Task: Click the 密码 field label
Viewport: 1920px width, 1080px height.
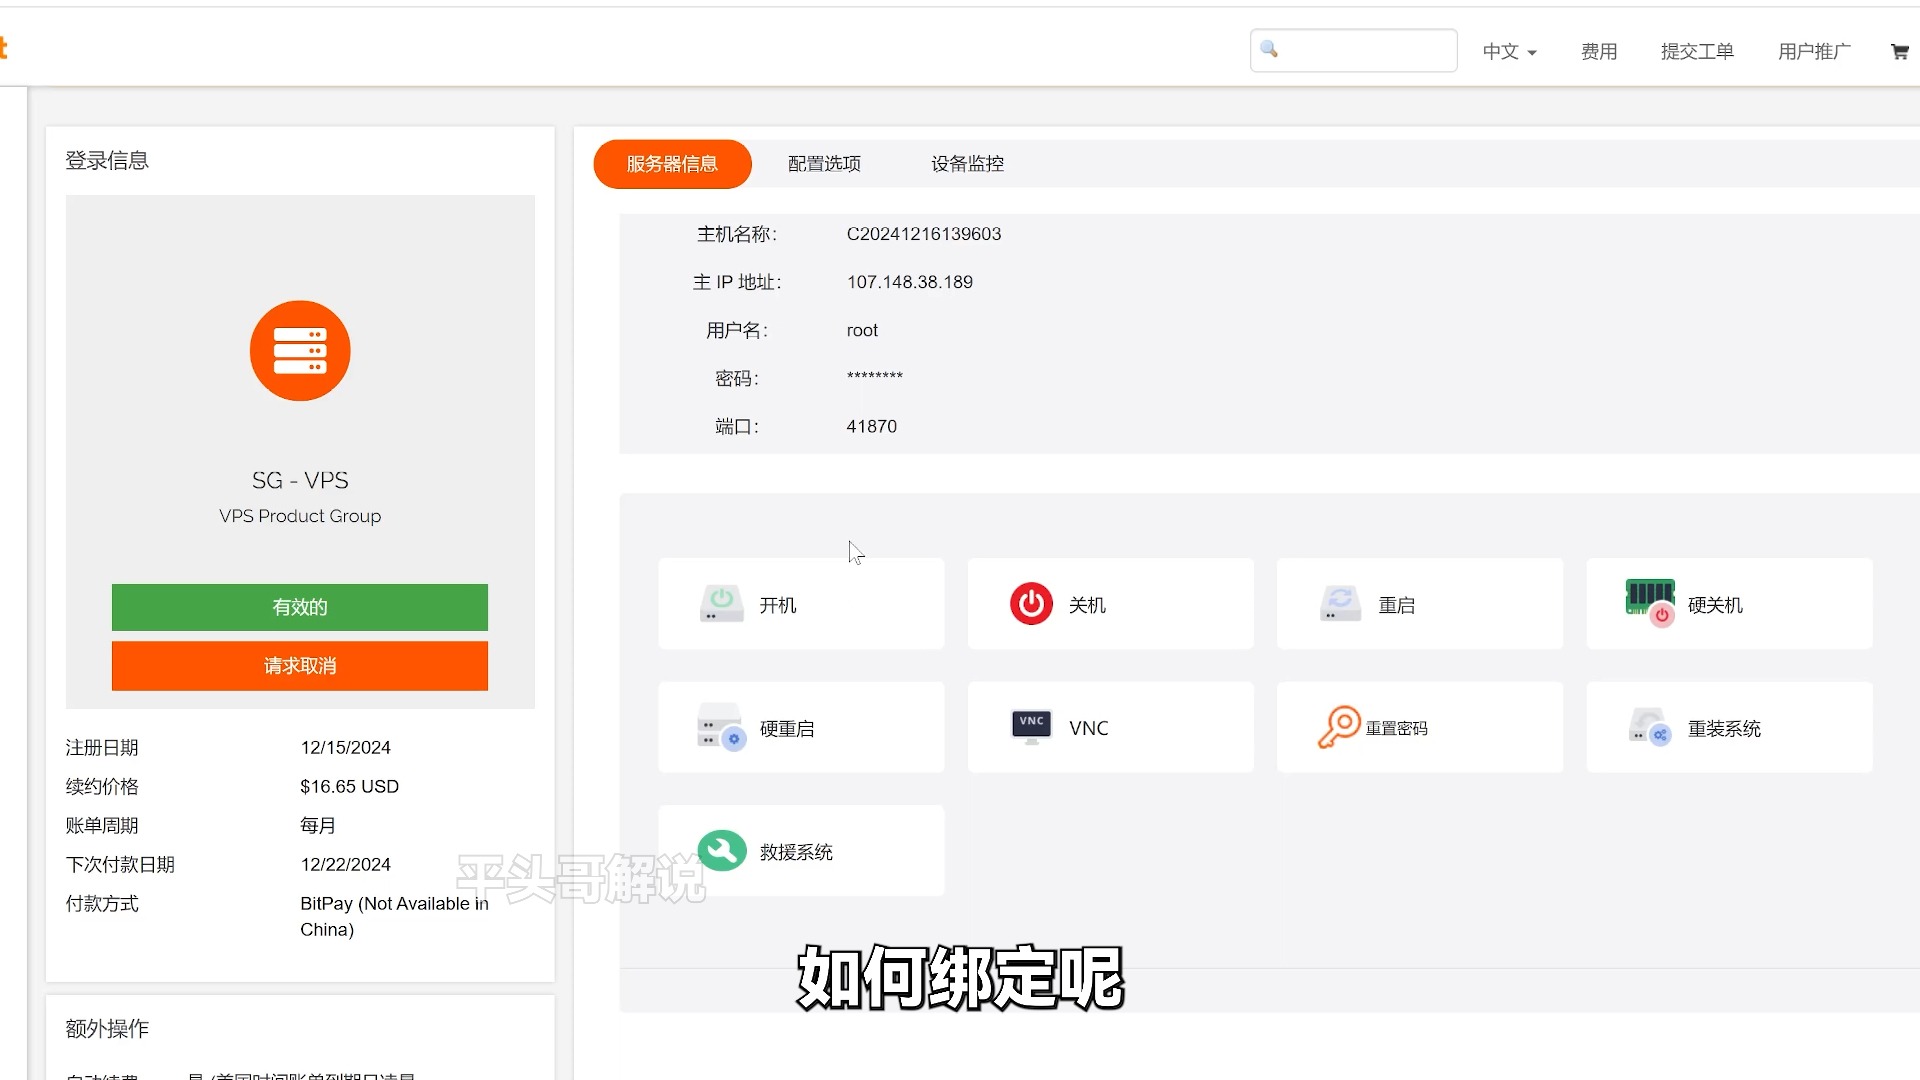Action: coord(737,378)
